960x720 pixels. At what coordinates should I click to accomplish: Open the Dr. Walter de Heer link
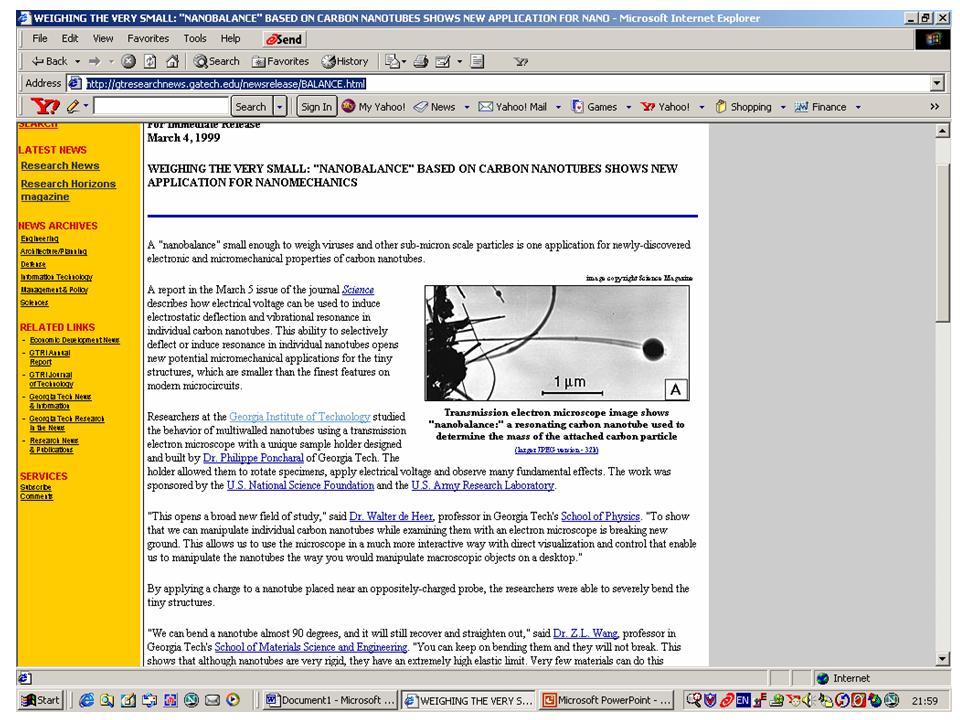pos(391,516)
